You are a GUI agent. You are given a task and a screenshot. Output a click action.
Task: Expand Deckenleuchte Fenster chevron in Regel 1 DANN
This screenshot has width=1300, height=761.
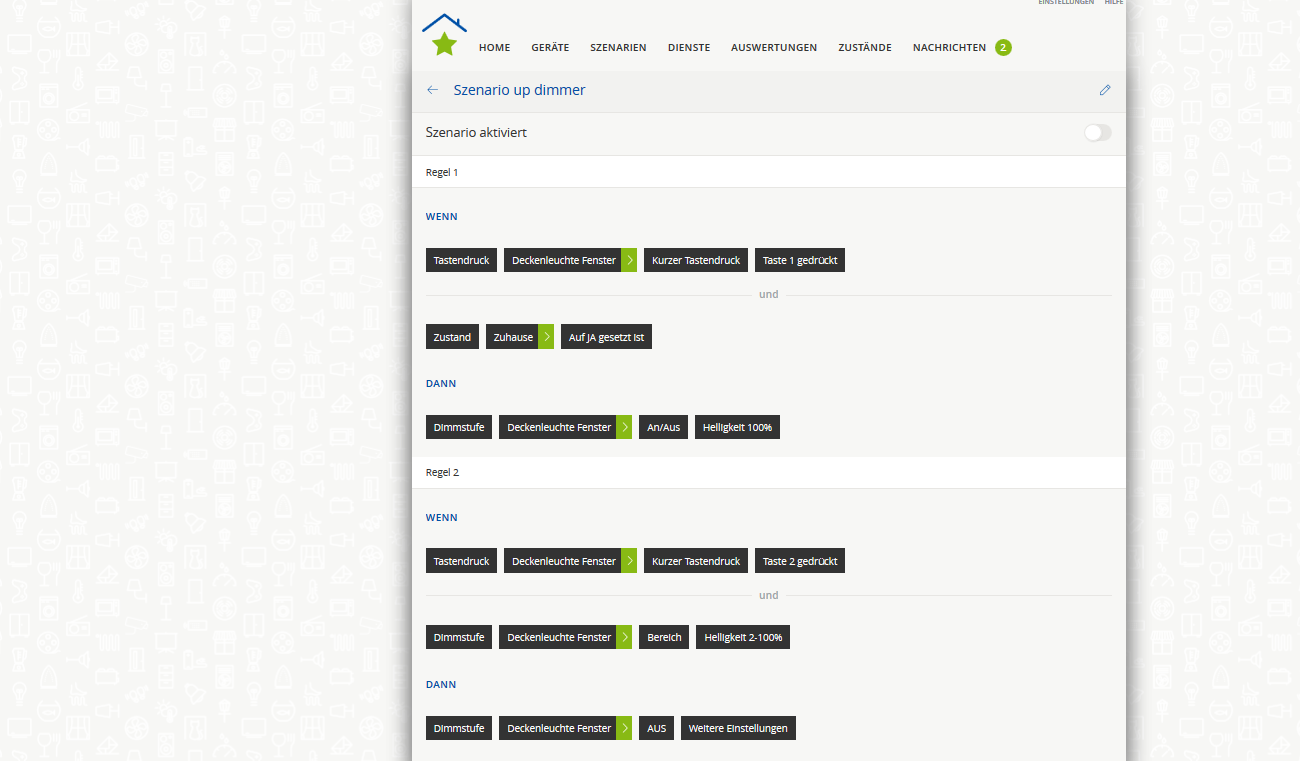coord(624,427)
